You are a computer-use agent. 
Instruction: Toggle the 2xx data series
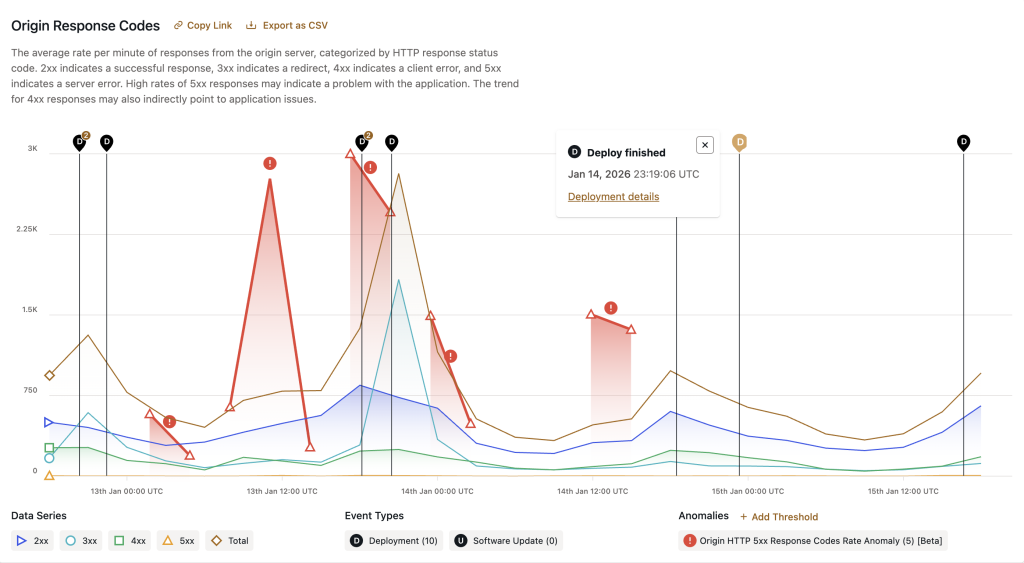[33, 541]
